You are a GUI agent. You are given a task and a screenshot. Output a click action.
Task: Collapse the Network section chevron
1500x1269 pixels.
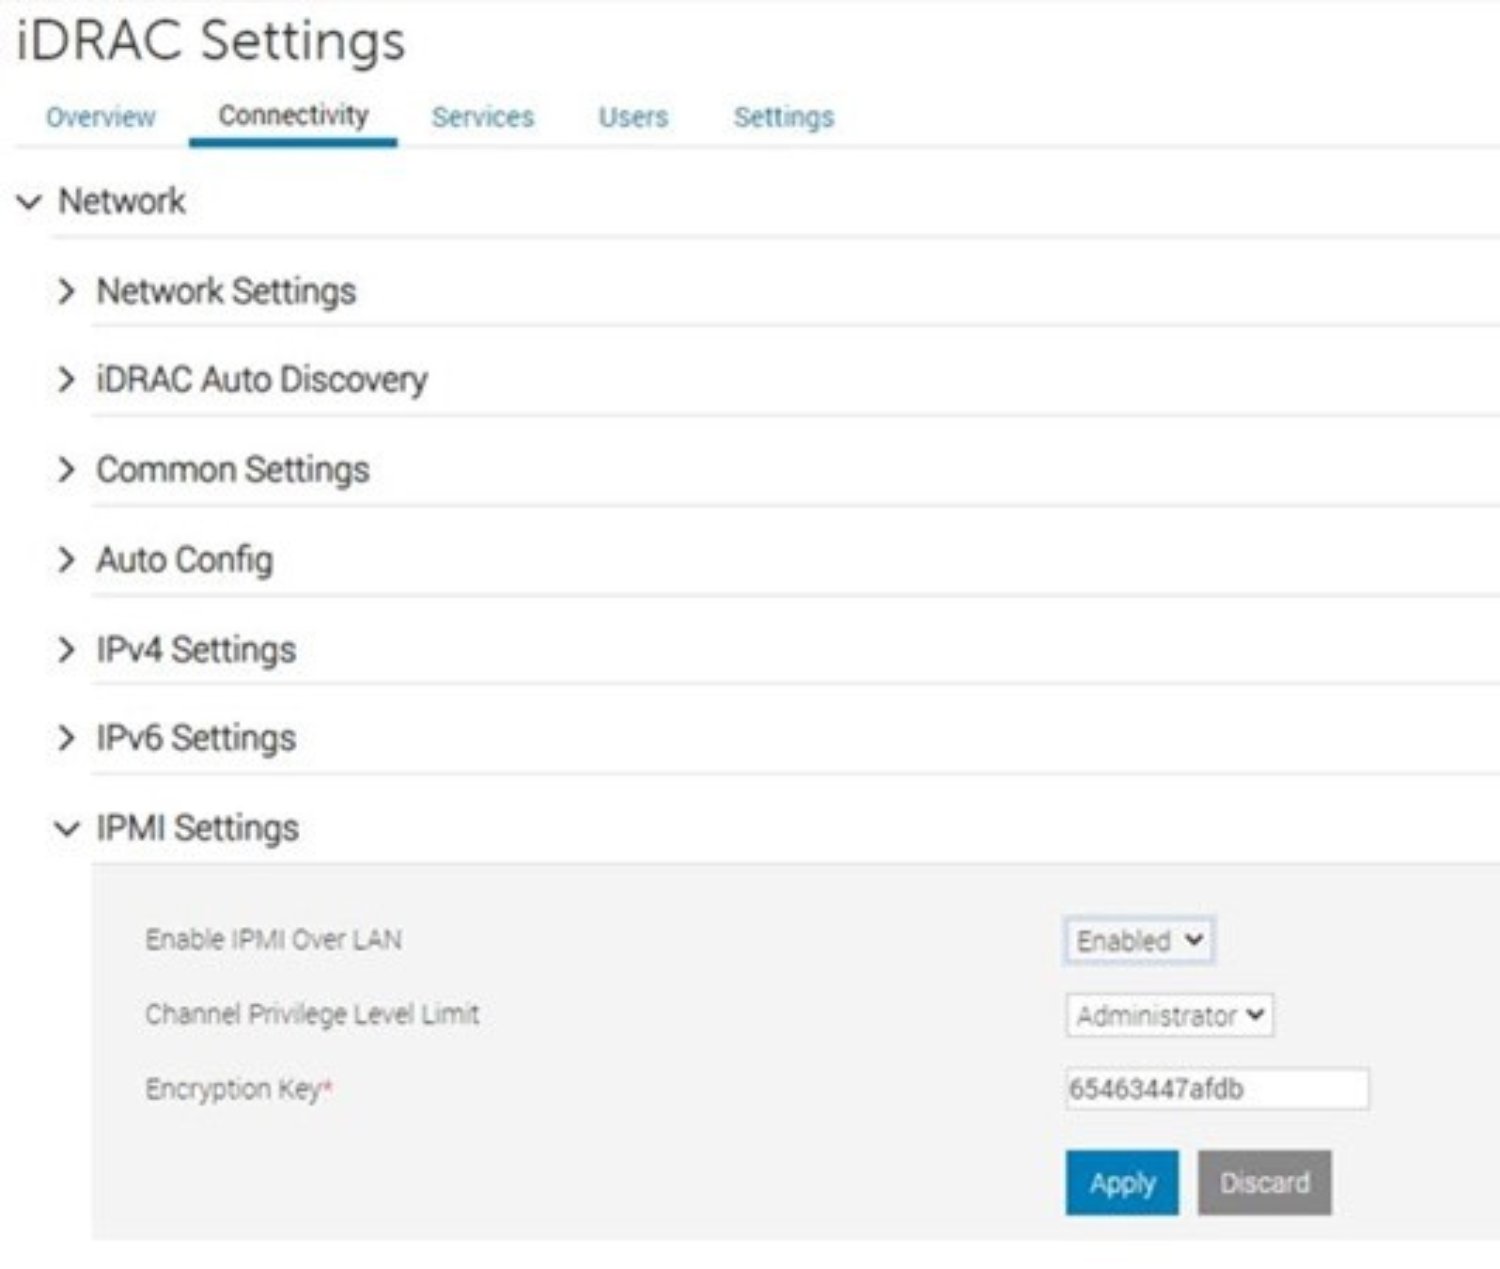30,202
